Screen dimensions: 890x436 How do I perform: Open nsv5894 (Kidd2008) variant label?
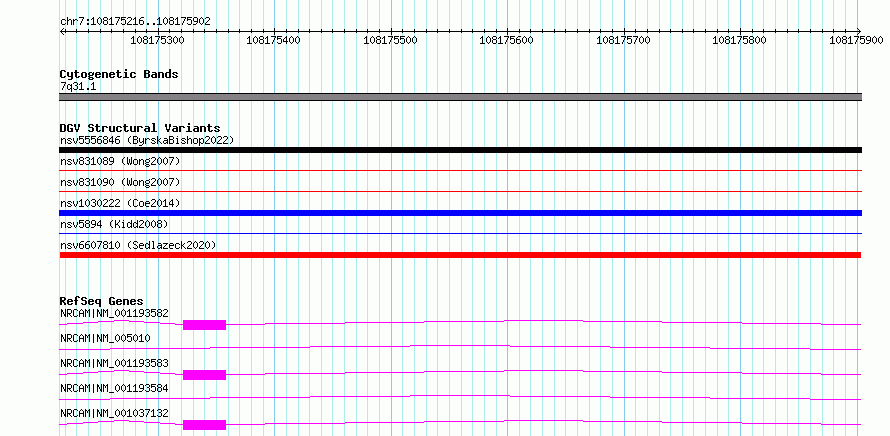[114, 224]
